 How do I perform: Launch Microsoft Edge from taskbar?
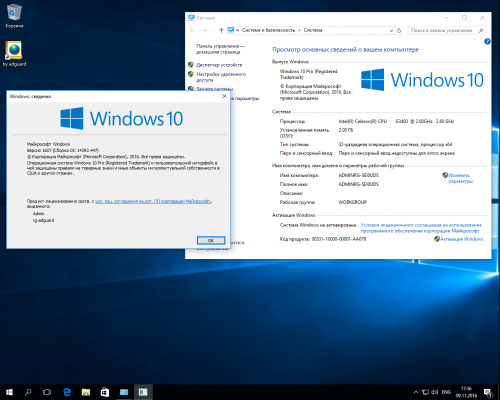[67, 392]
